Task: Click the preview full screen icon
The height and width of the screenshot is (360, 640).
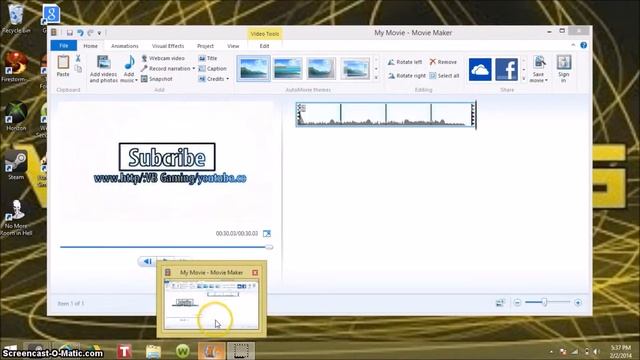Action: 267,233
